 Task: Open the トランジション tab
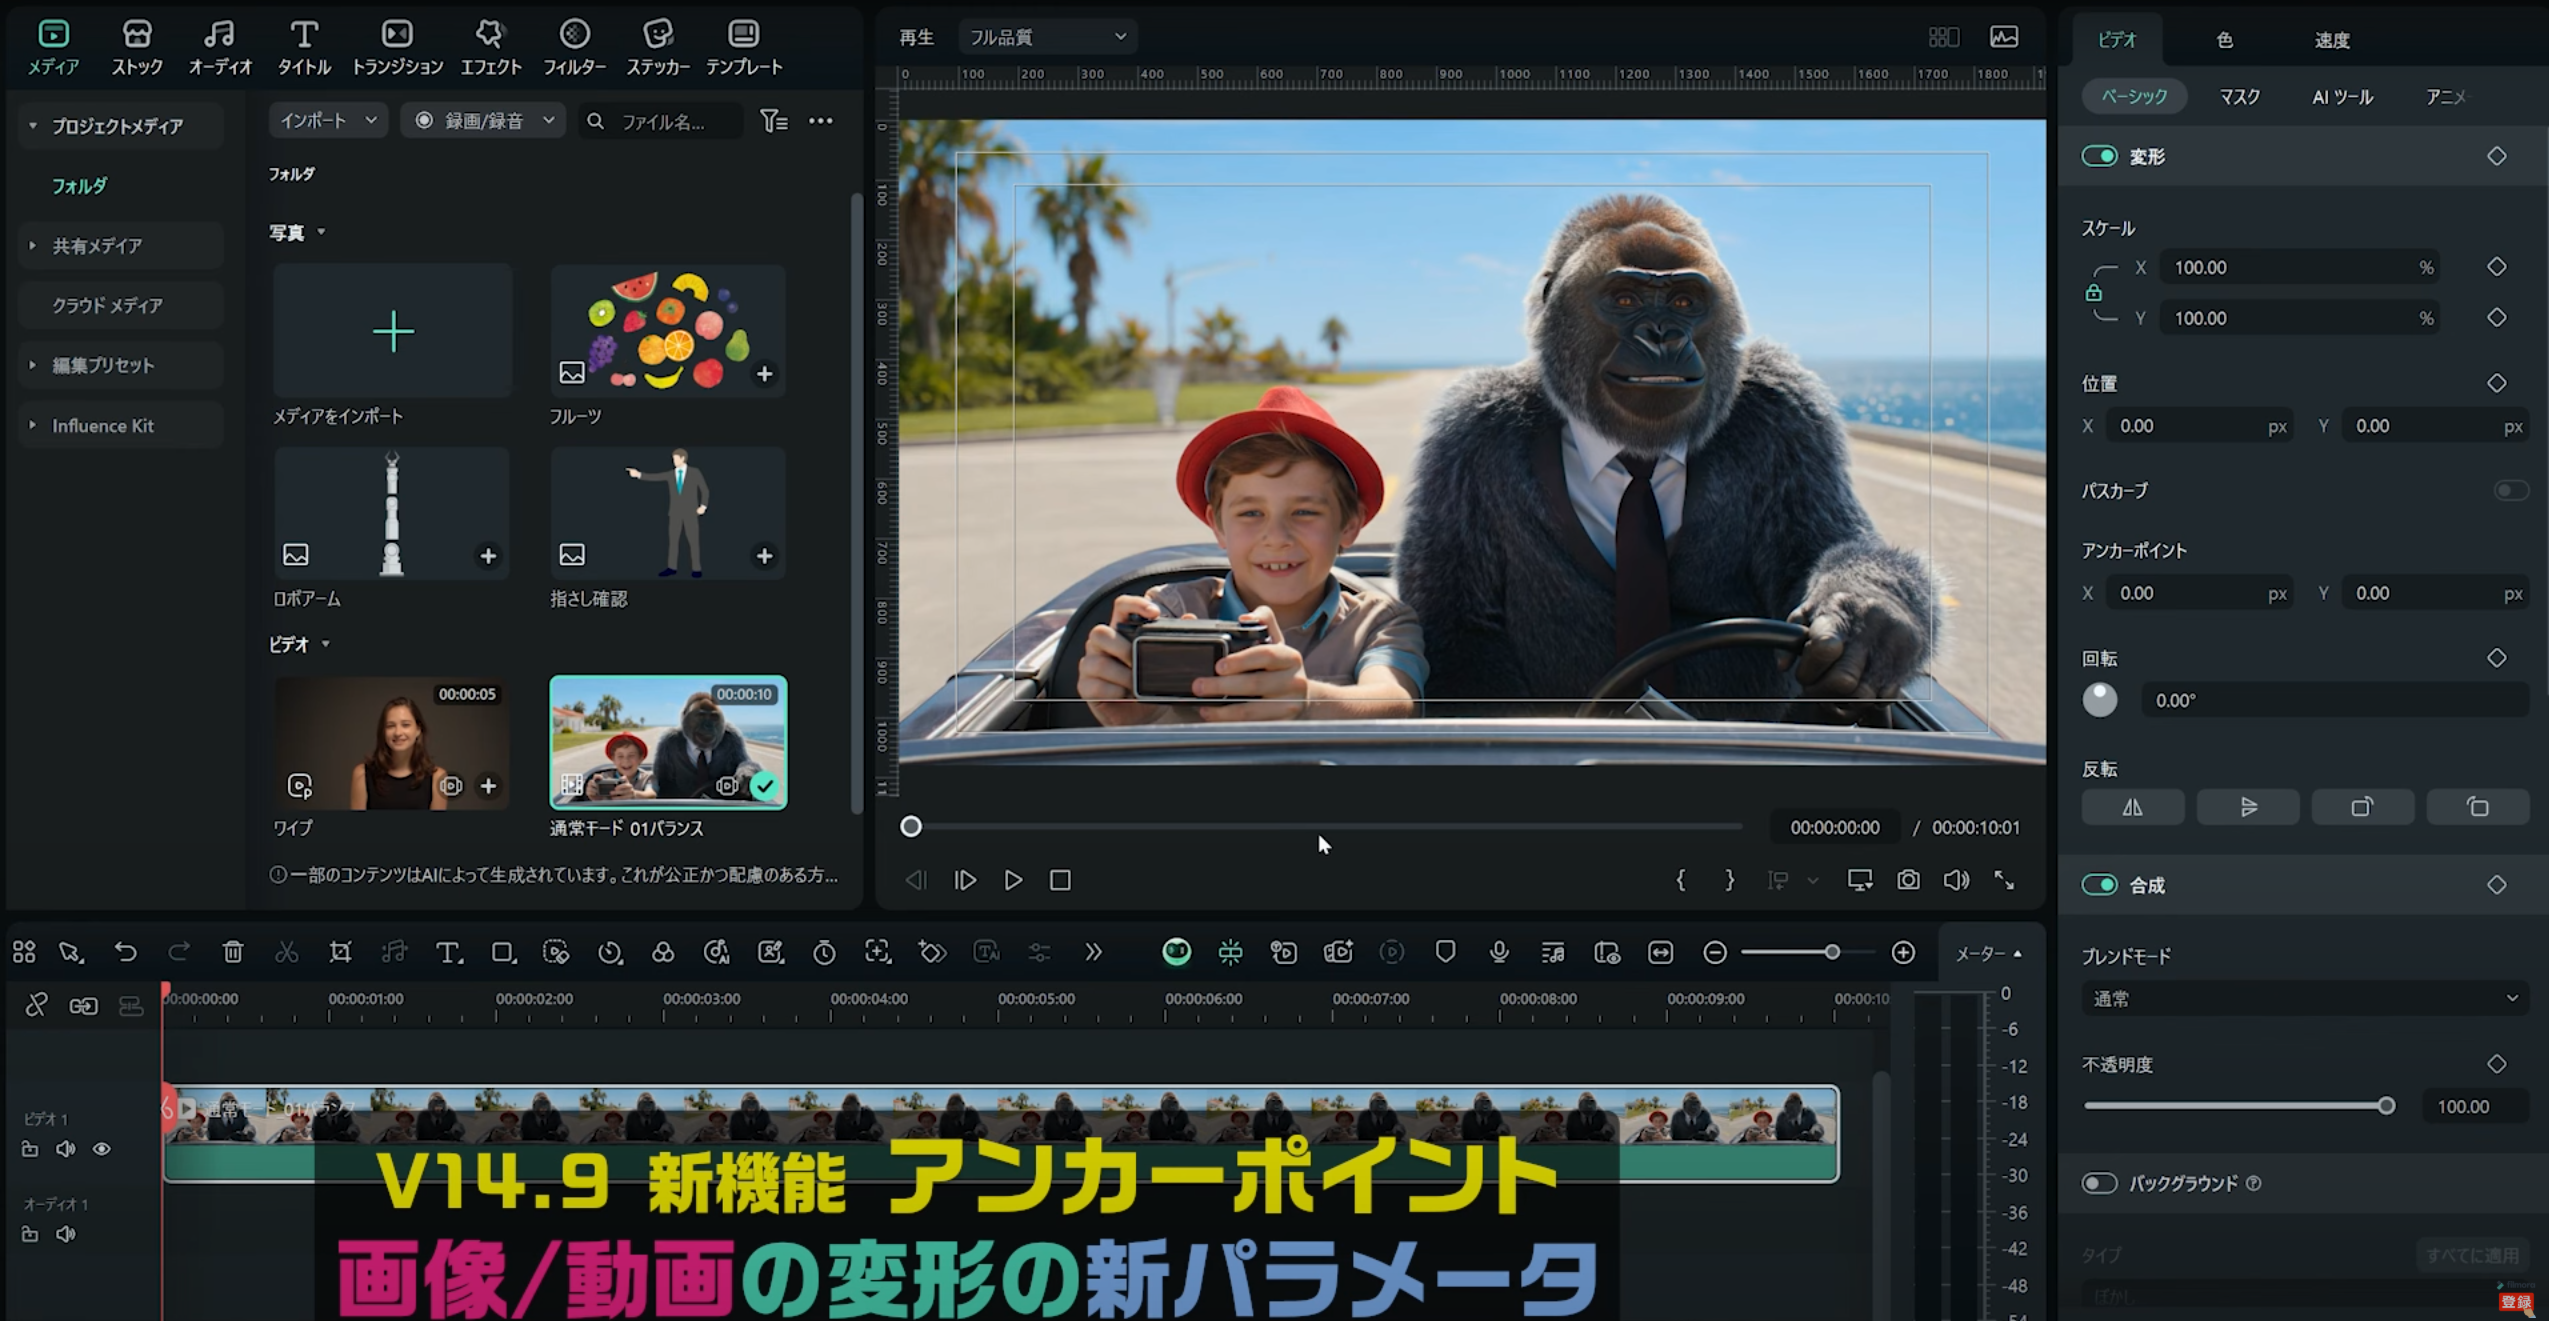point(397,47)
